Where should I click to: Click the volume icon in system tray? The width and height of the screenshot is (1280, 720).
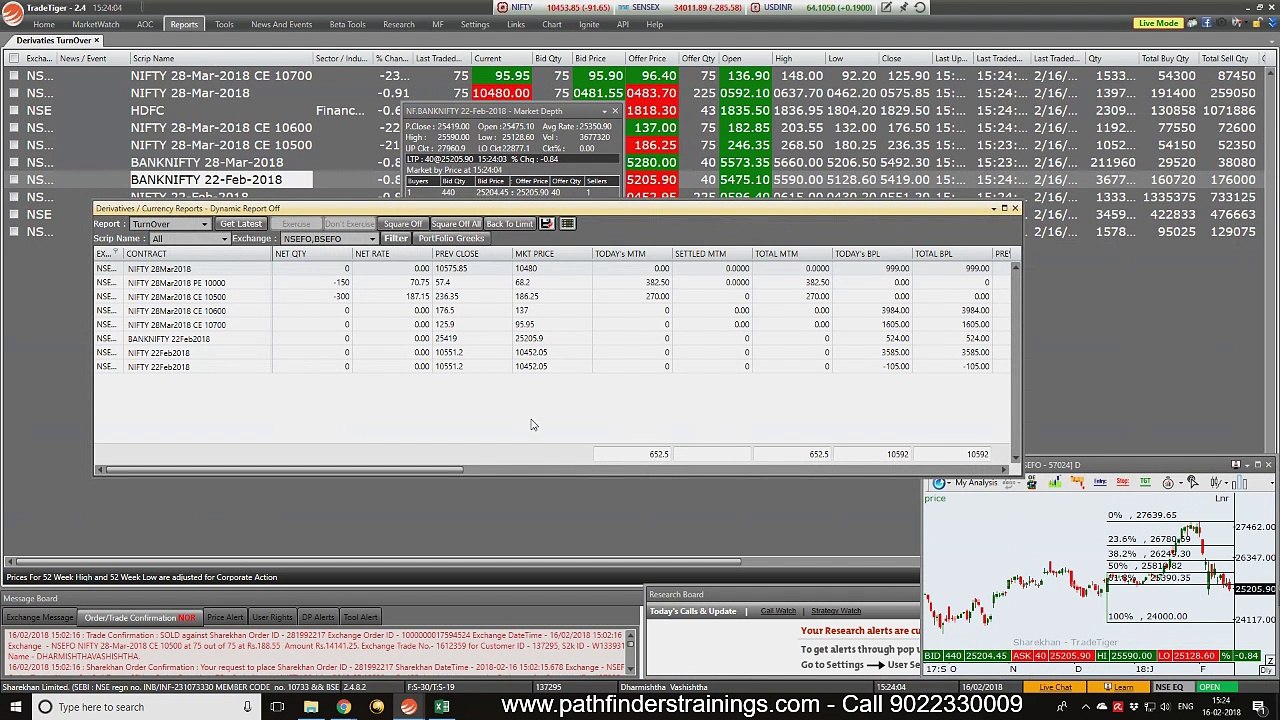point(1164,707)
